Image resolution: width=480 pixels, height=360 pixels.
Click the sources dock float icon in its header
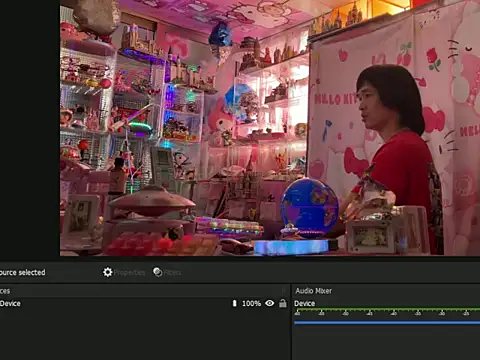click(x=284, y=290)
